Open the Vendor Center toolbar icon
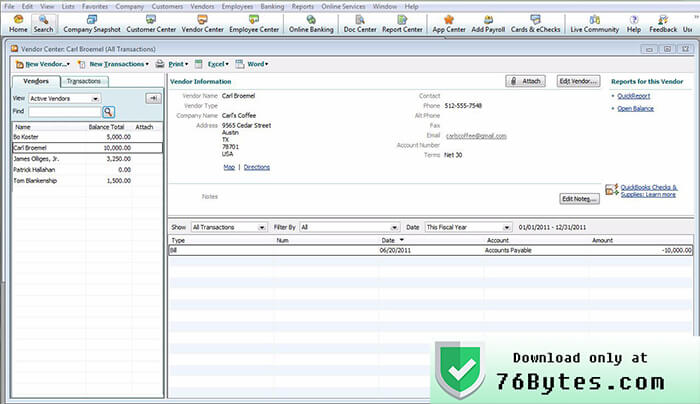 [x=202, y=24]
